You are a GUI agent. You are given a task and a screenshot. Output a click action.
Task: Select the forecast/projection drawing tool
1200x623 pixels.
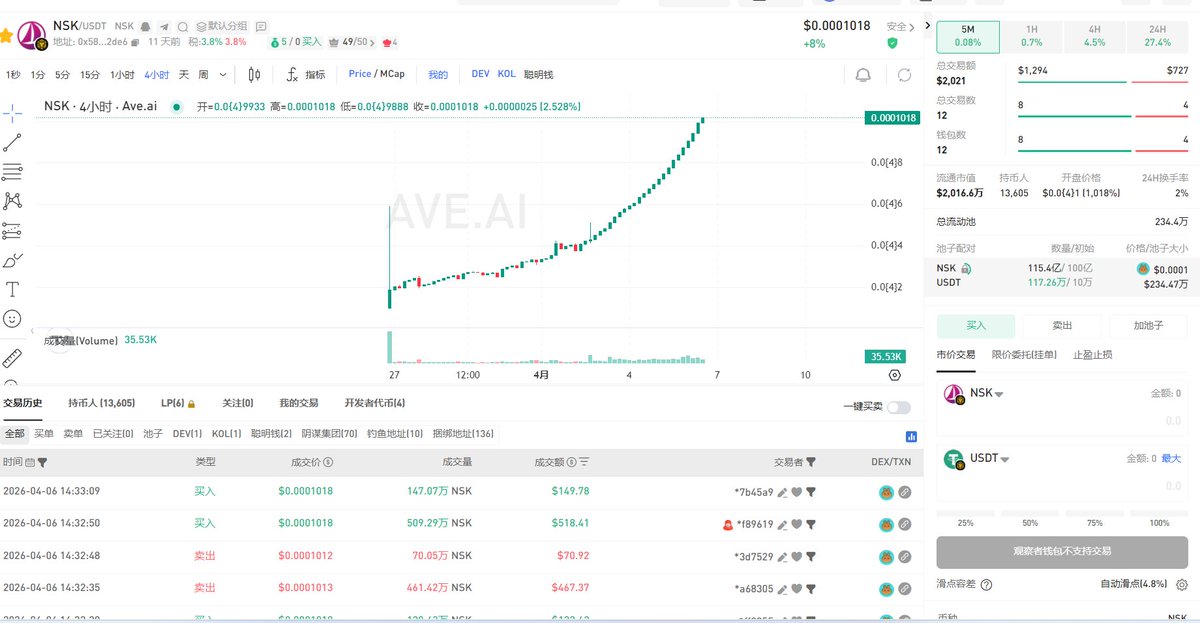click(x=12, y=231)
